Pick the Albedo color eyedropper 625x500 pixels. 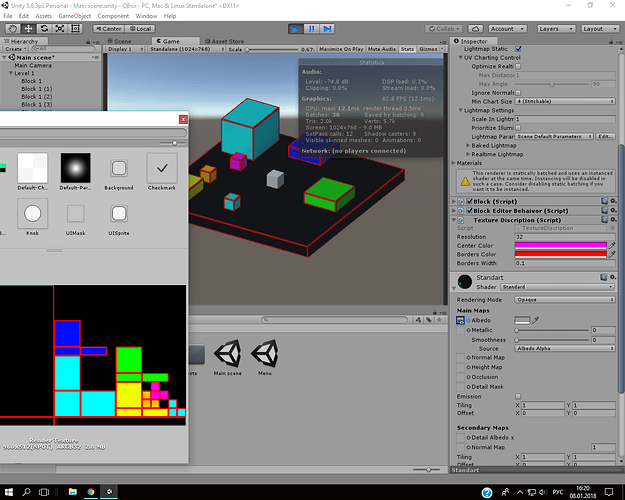[x=536, y=320]
